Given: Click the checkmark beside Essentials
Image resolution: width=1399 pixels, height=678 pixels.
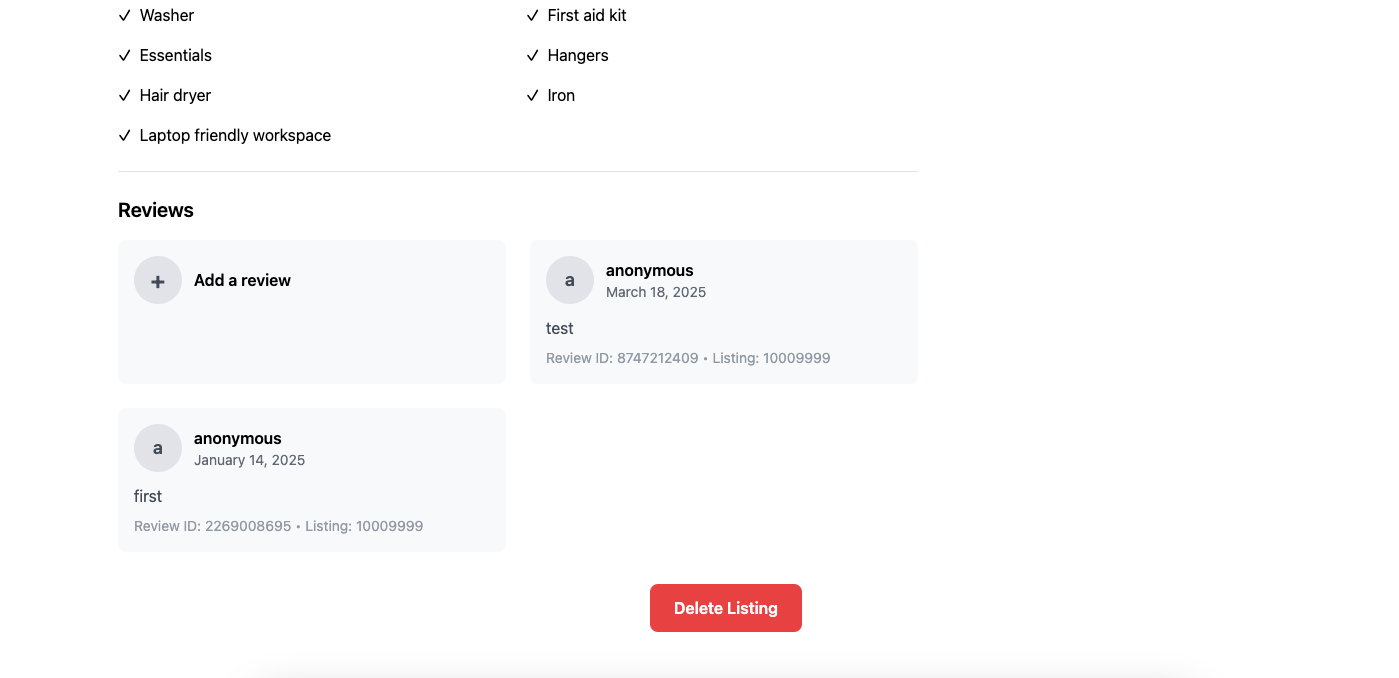Looking at the screenshot, I should point(125,55).
